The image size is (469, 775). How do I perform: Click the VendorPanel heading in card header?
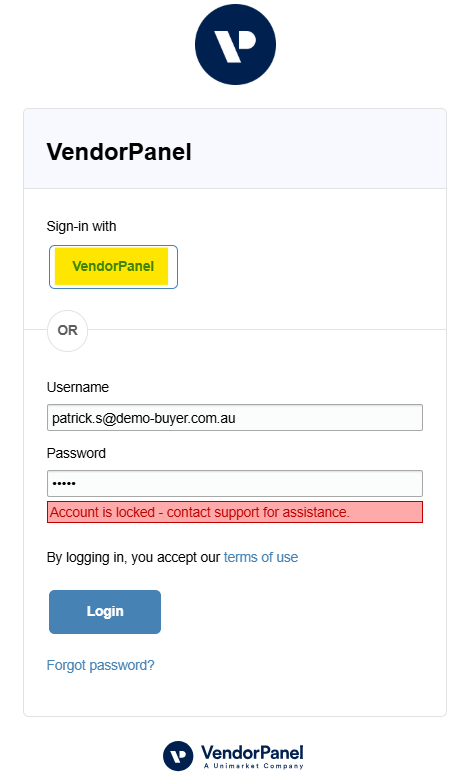pyautogui.click(x=119, y=151)
